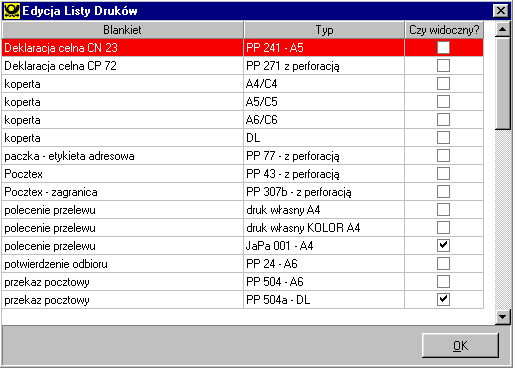Image resolution: width=513 pixels, height=368 pixels.
Task: Close the Edycja Listy Druków window
Action: pos(500,11)
